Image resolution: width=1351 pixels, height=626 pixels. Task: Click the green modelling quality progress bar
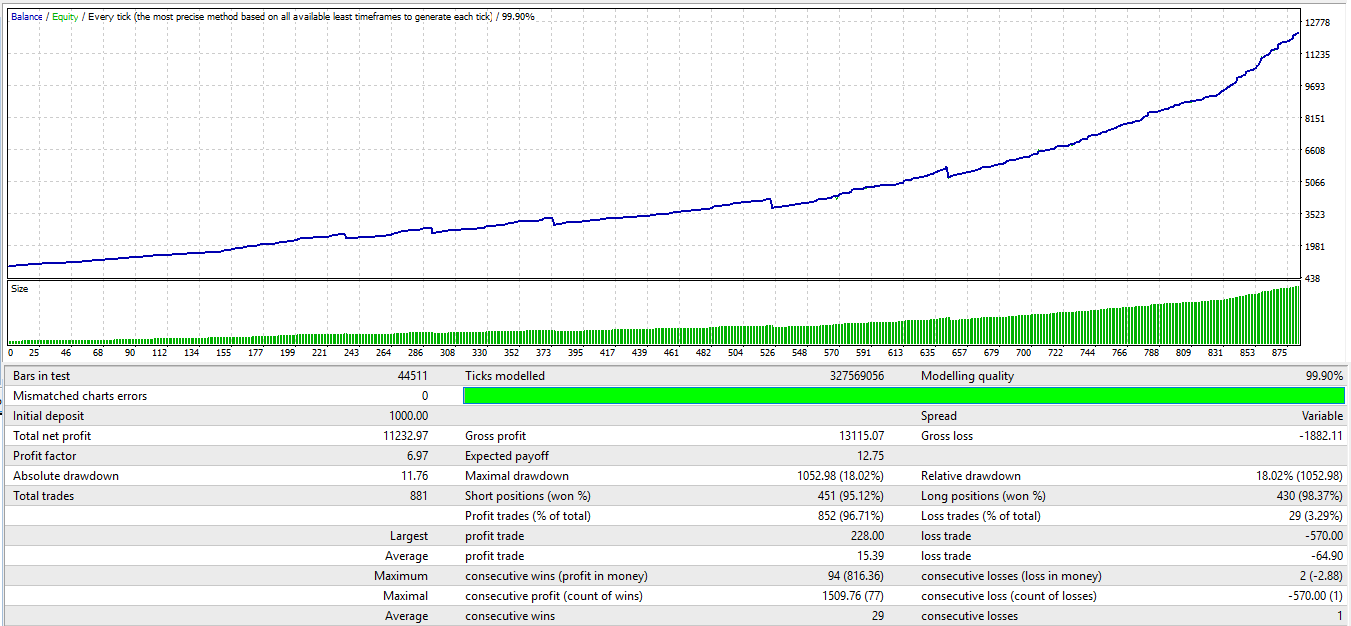coord(904,396)
